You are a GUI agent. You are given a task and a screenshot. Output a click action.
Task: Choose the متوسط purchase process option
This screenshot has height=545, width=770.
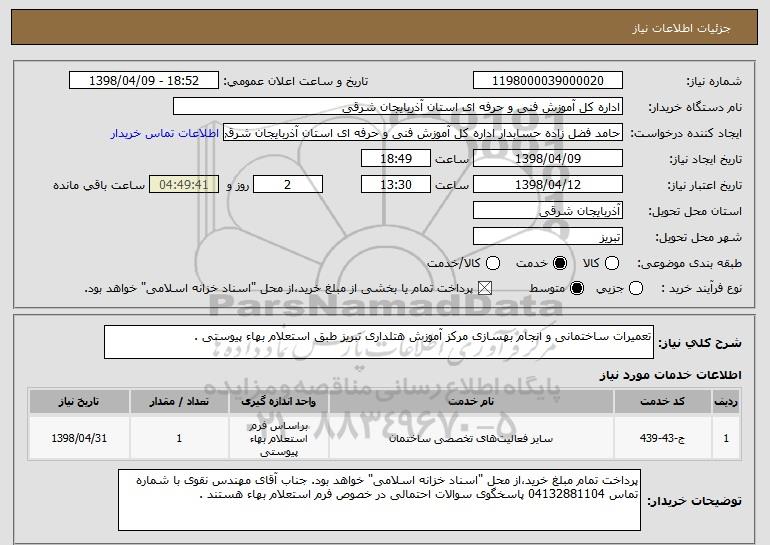pos(577,288)
